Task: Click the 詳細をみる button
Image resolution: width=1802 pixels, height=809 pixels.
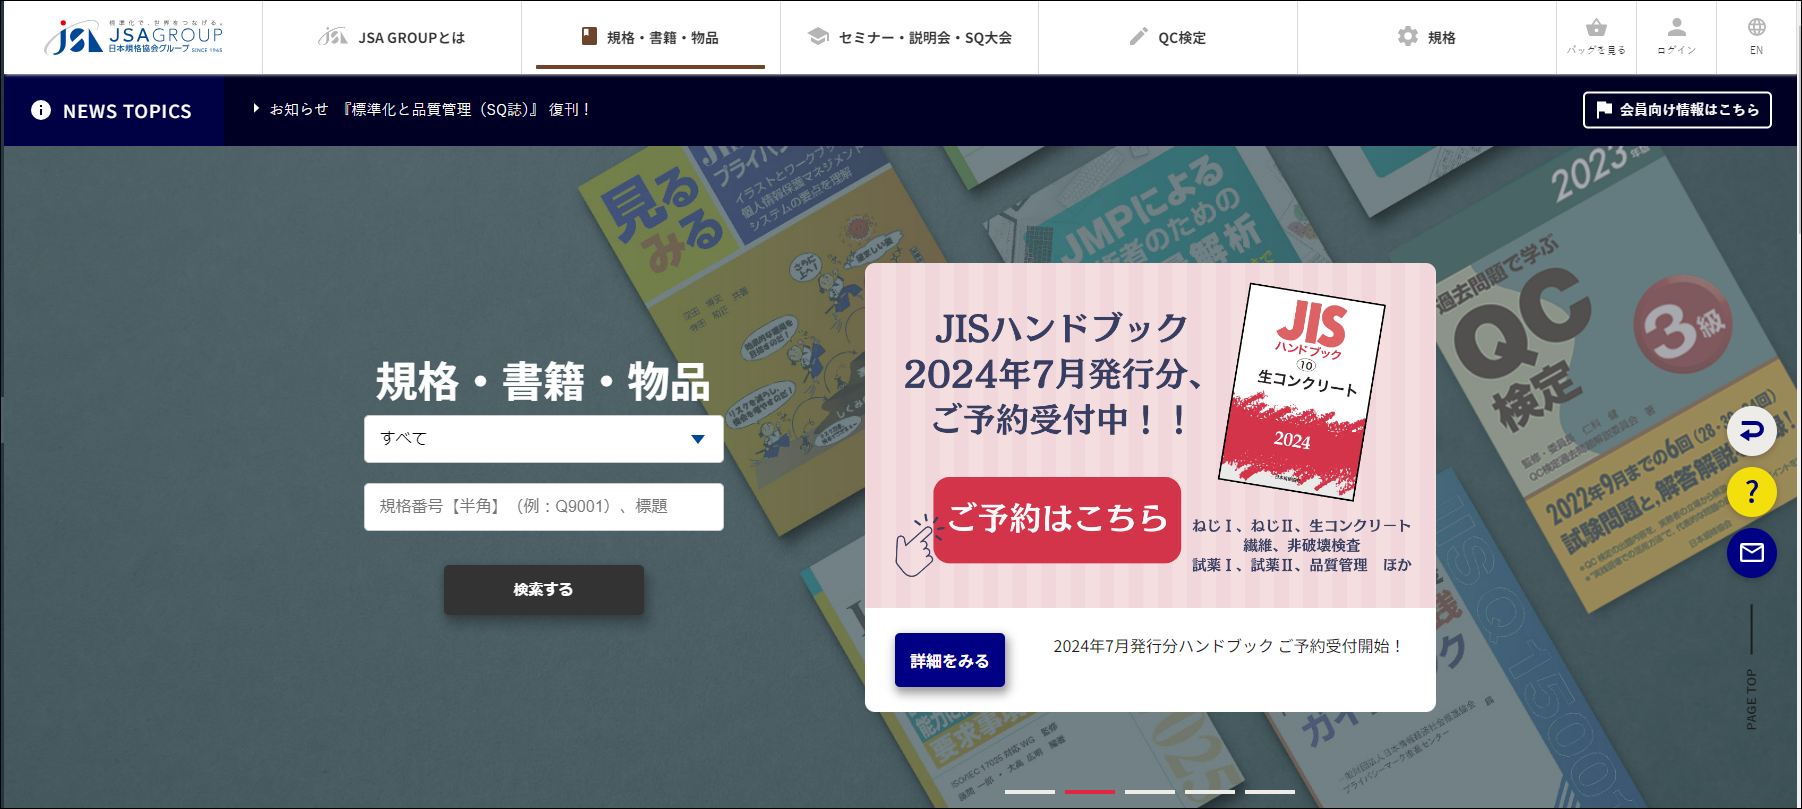Action: (x=950, y=660)
